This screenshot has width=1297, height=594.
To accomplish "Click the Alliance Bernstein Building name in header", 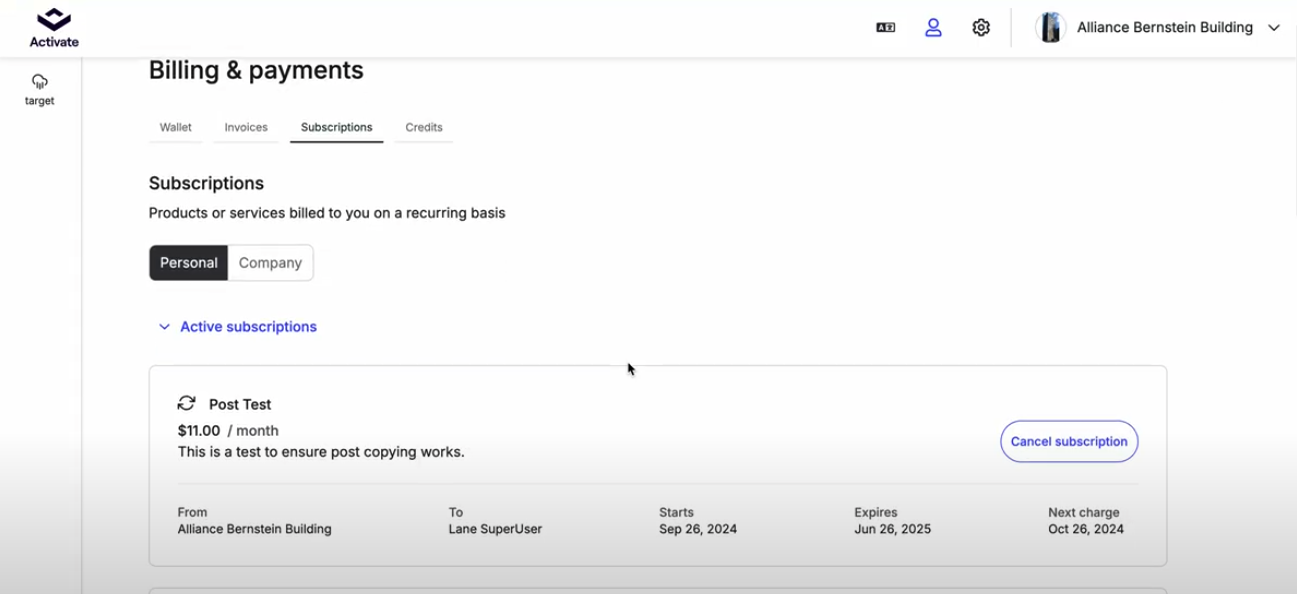I will (1165, 28).
